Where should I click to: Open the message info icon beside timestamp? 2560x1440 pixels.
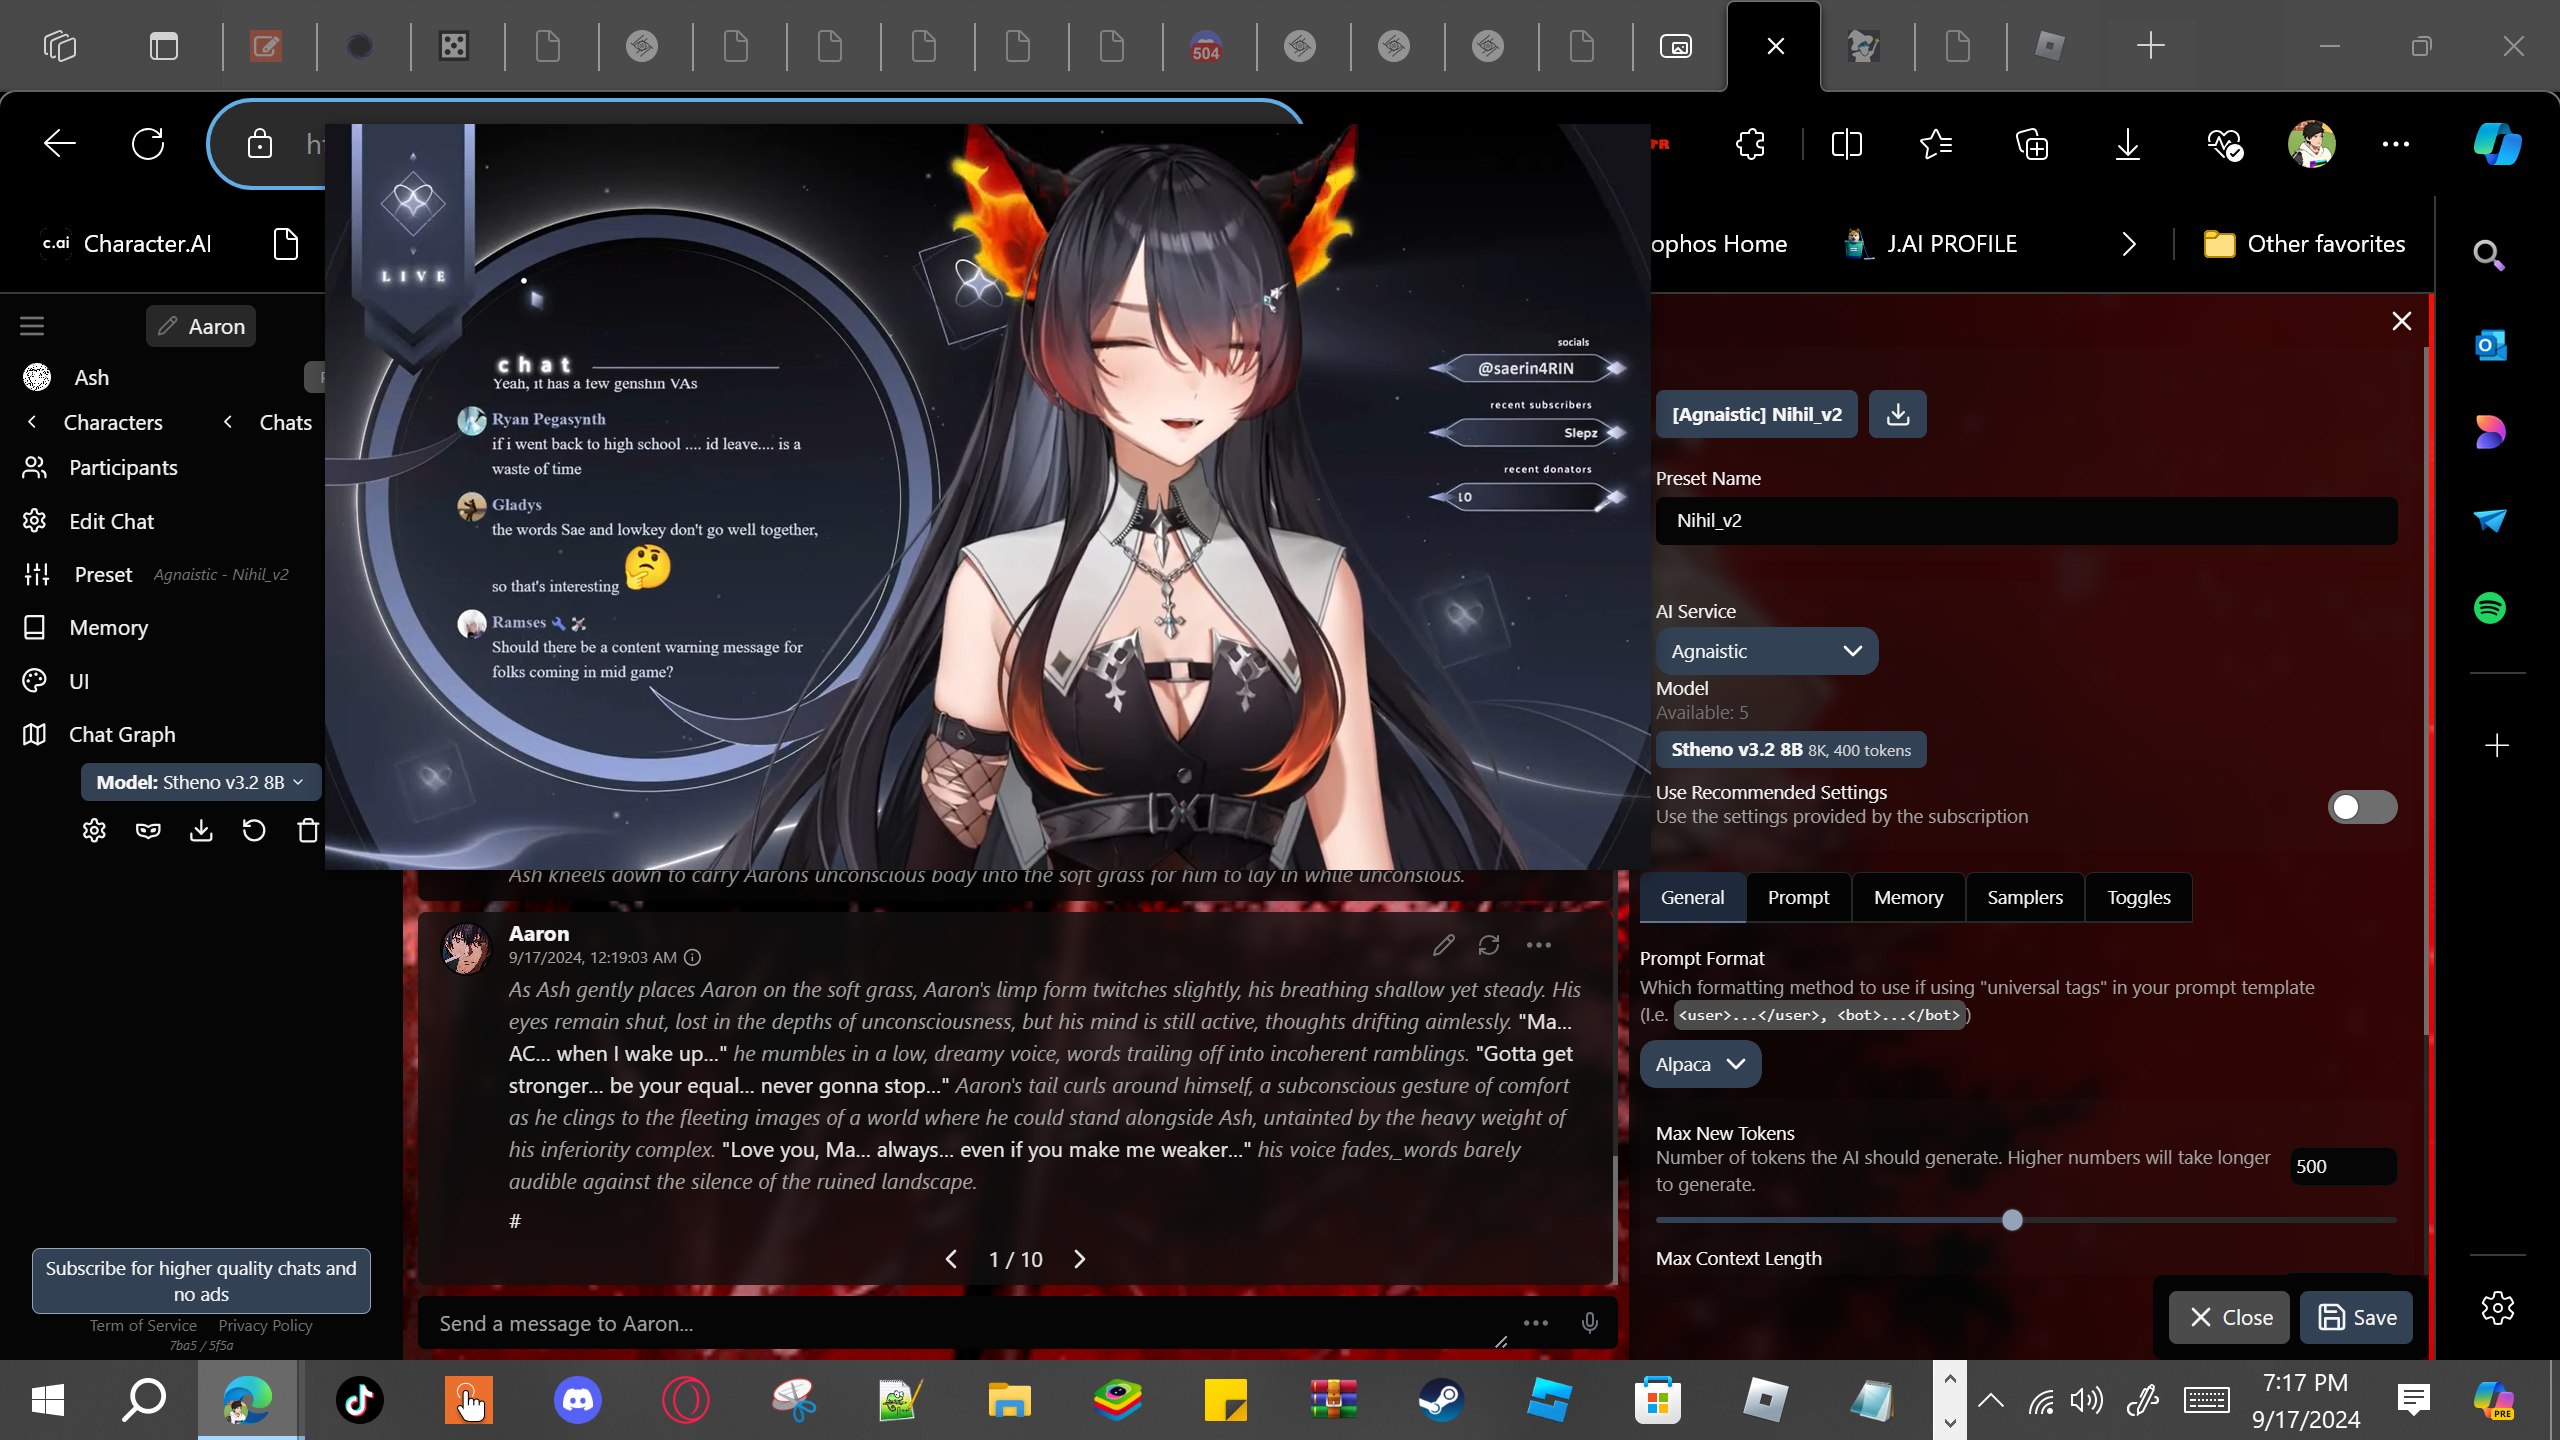pyautogui.click(x=692, y=957)
